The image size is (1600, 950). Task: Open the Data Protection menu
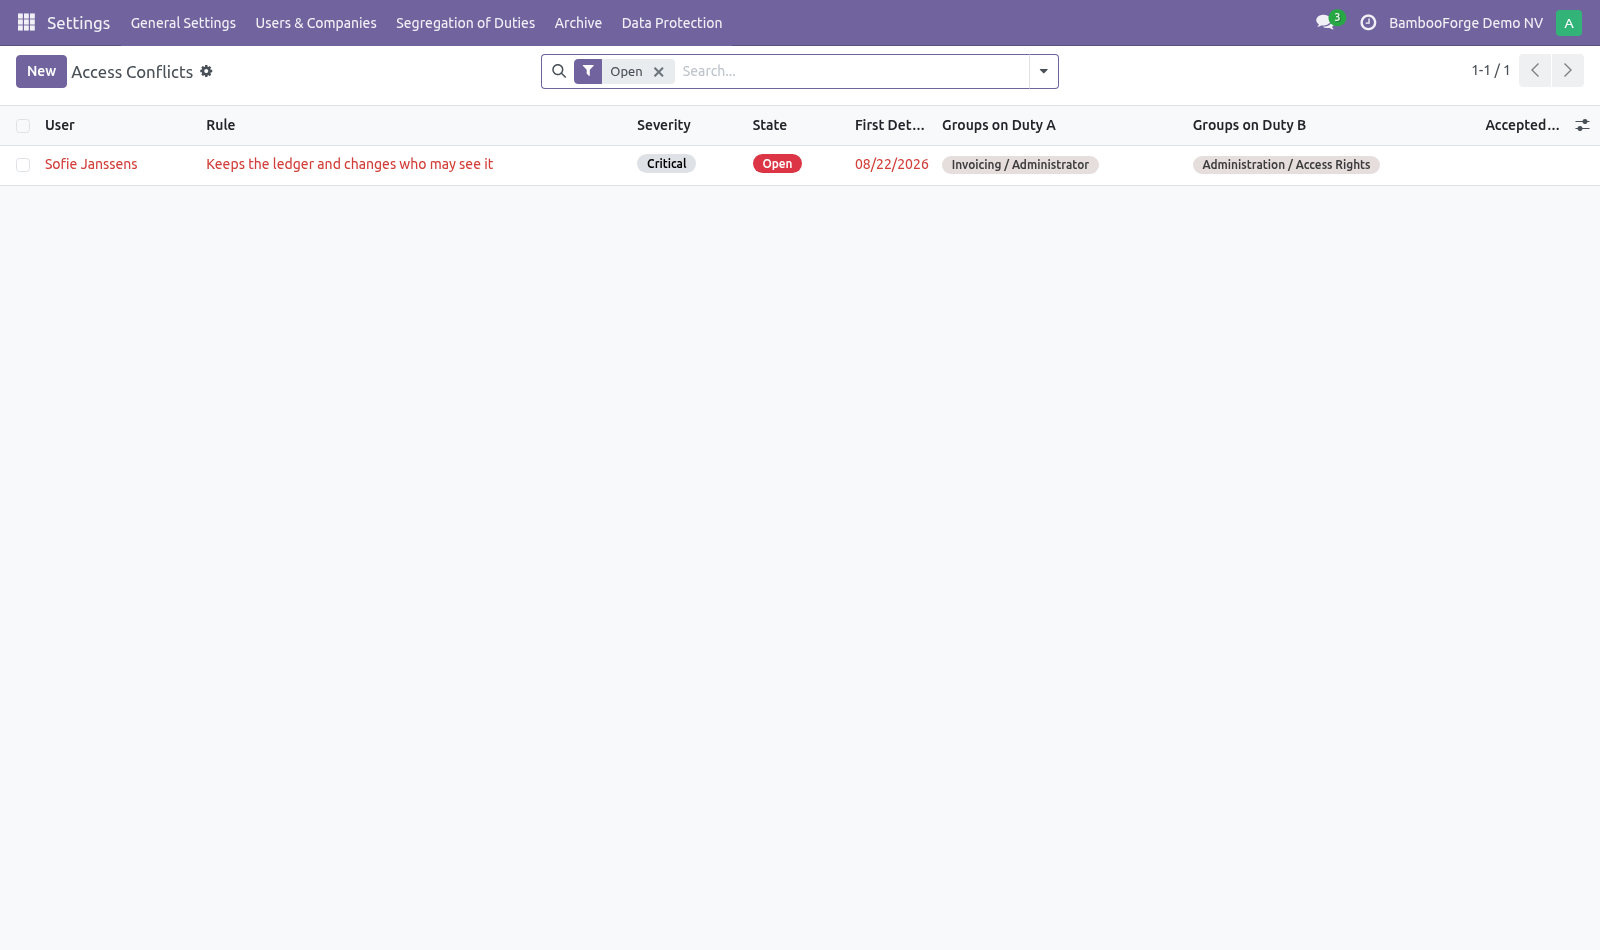[672, 23]
